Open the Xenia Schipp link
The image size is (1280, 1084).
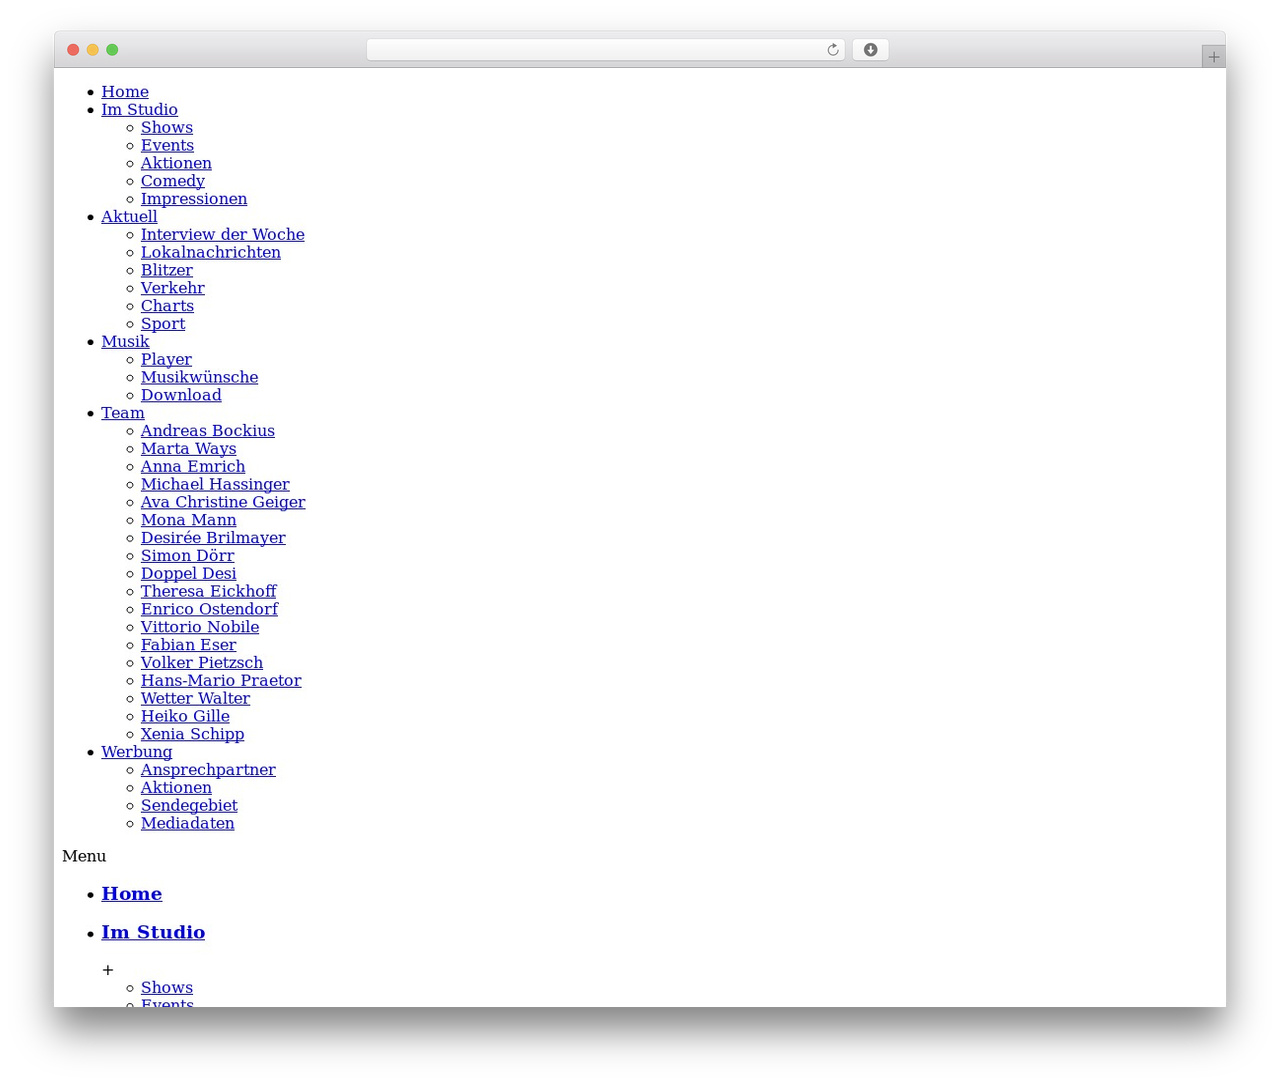(x=192, y=734)
